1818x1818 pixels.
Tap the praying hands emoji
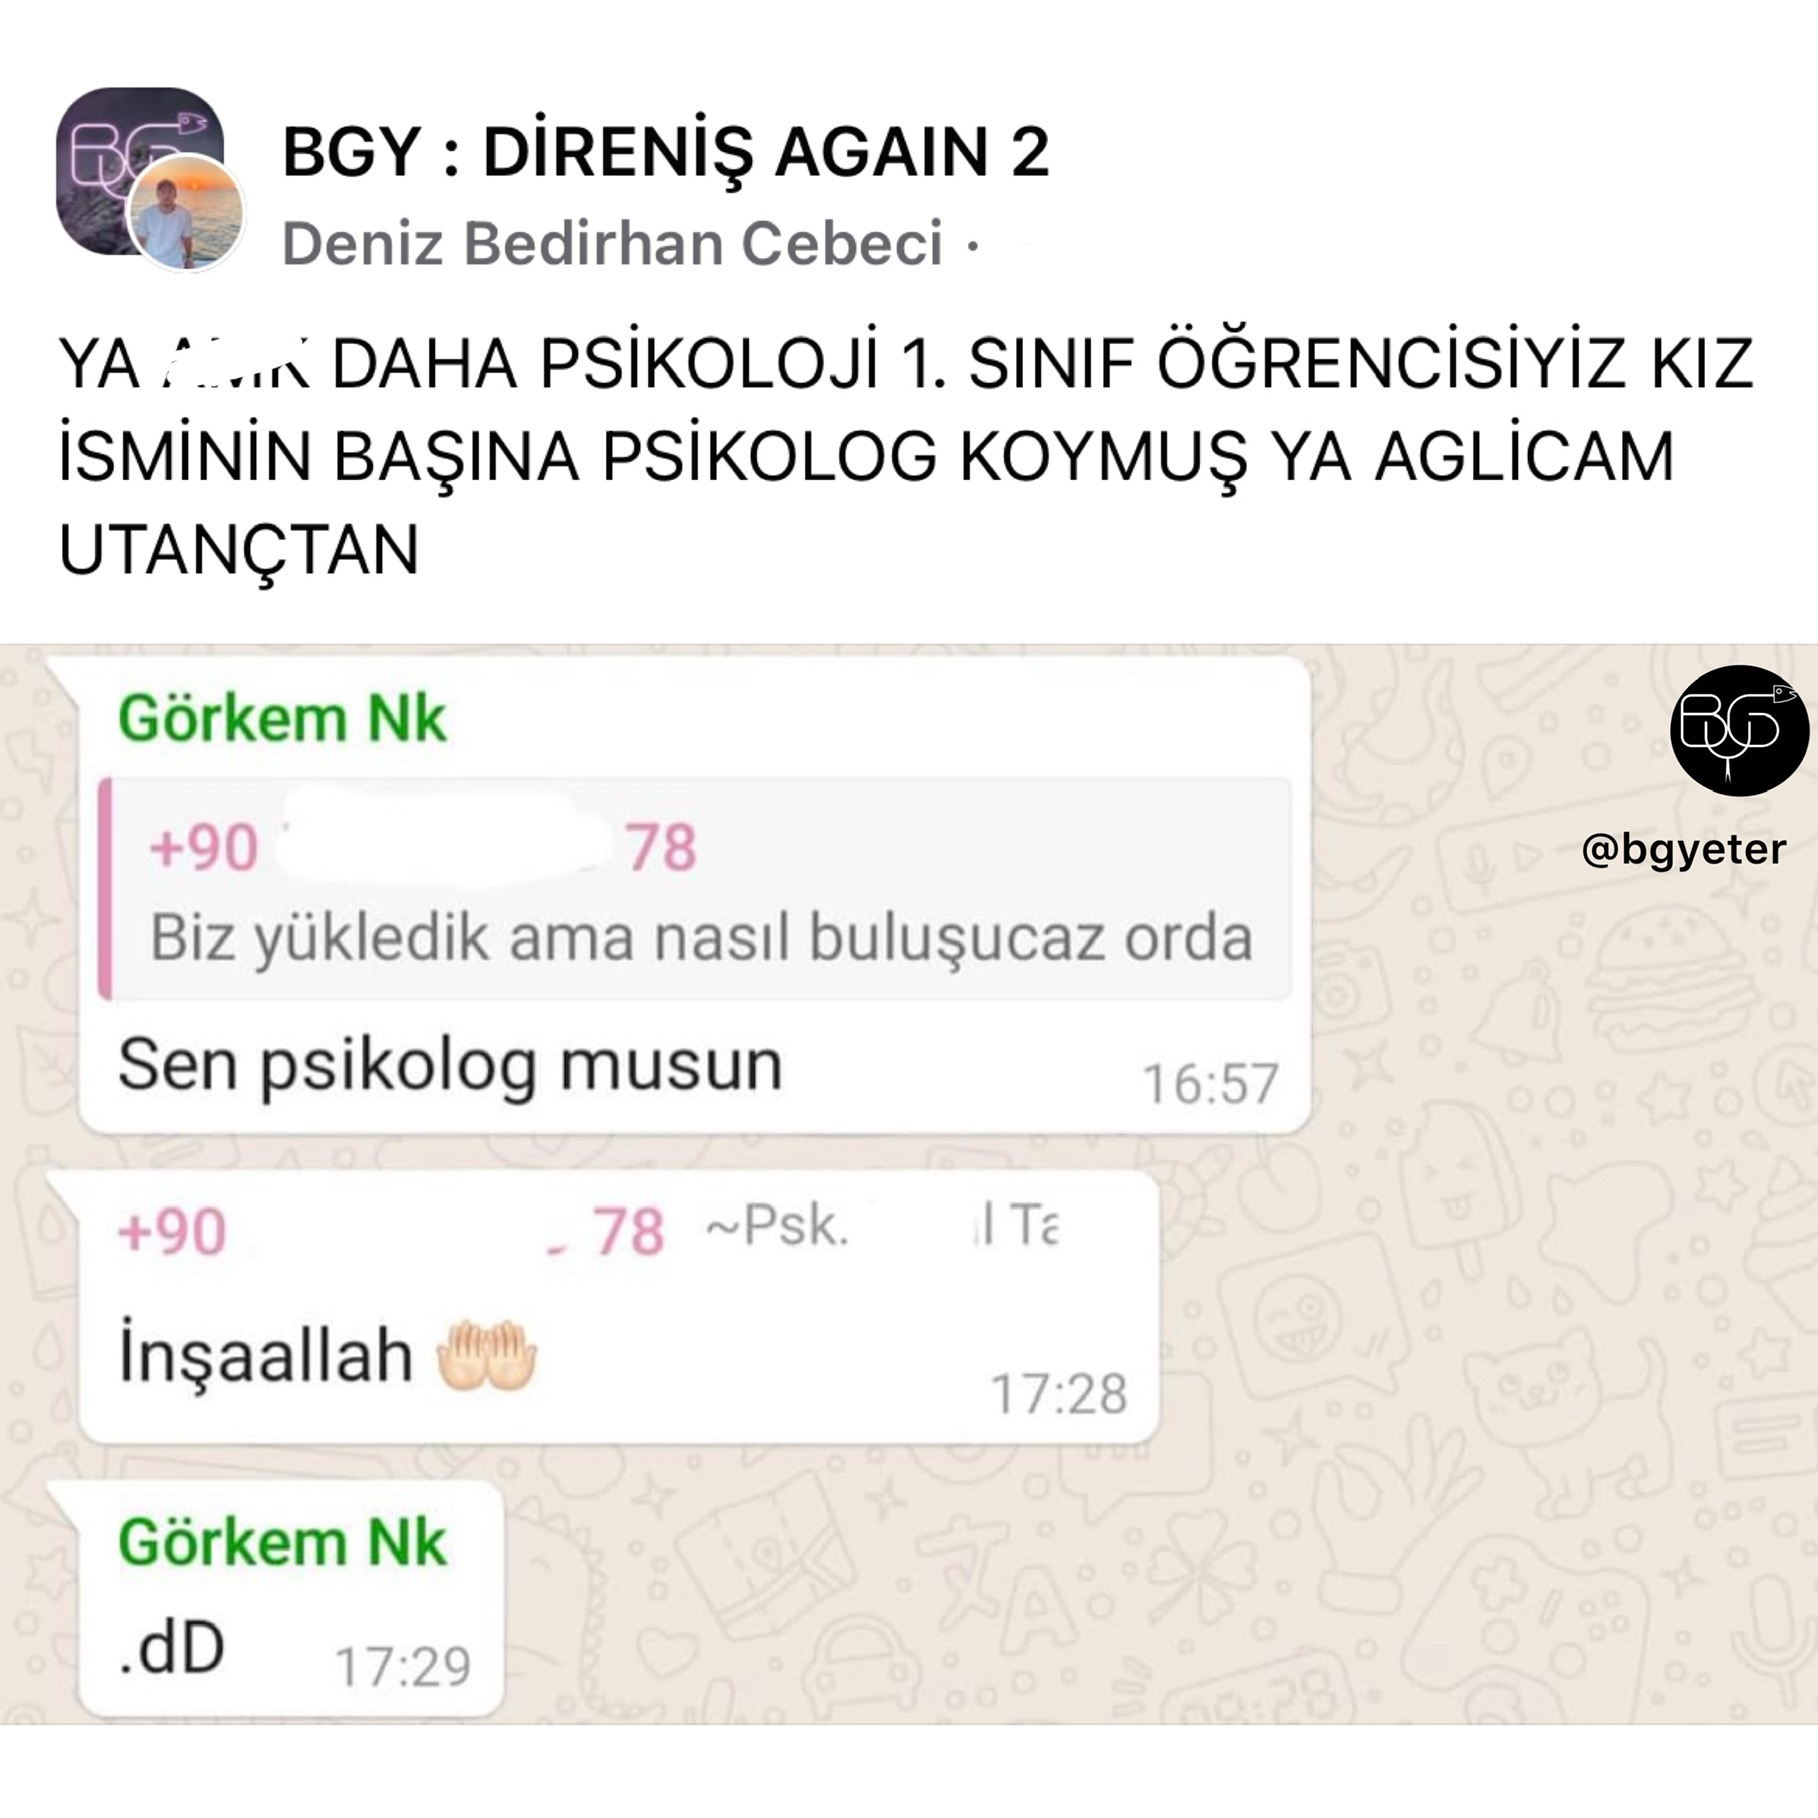487,1356
